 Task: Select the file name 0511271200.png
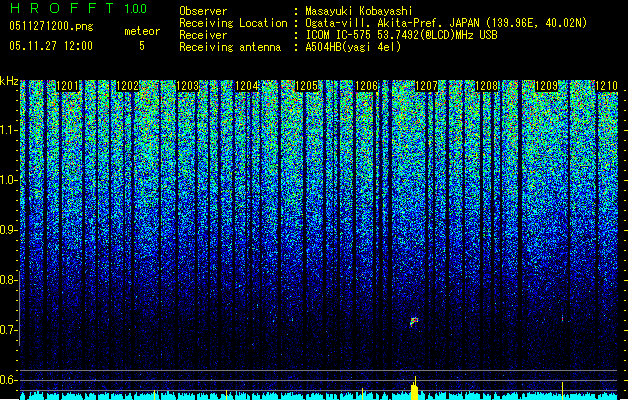pos(51,26)
